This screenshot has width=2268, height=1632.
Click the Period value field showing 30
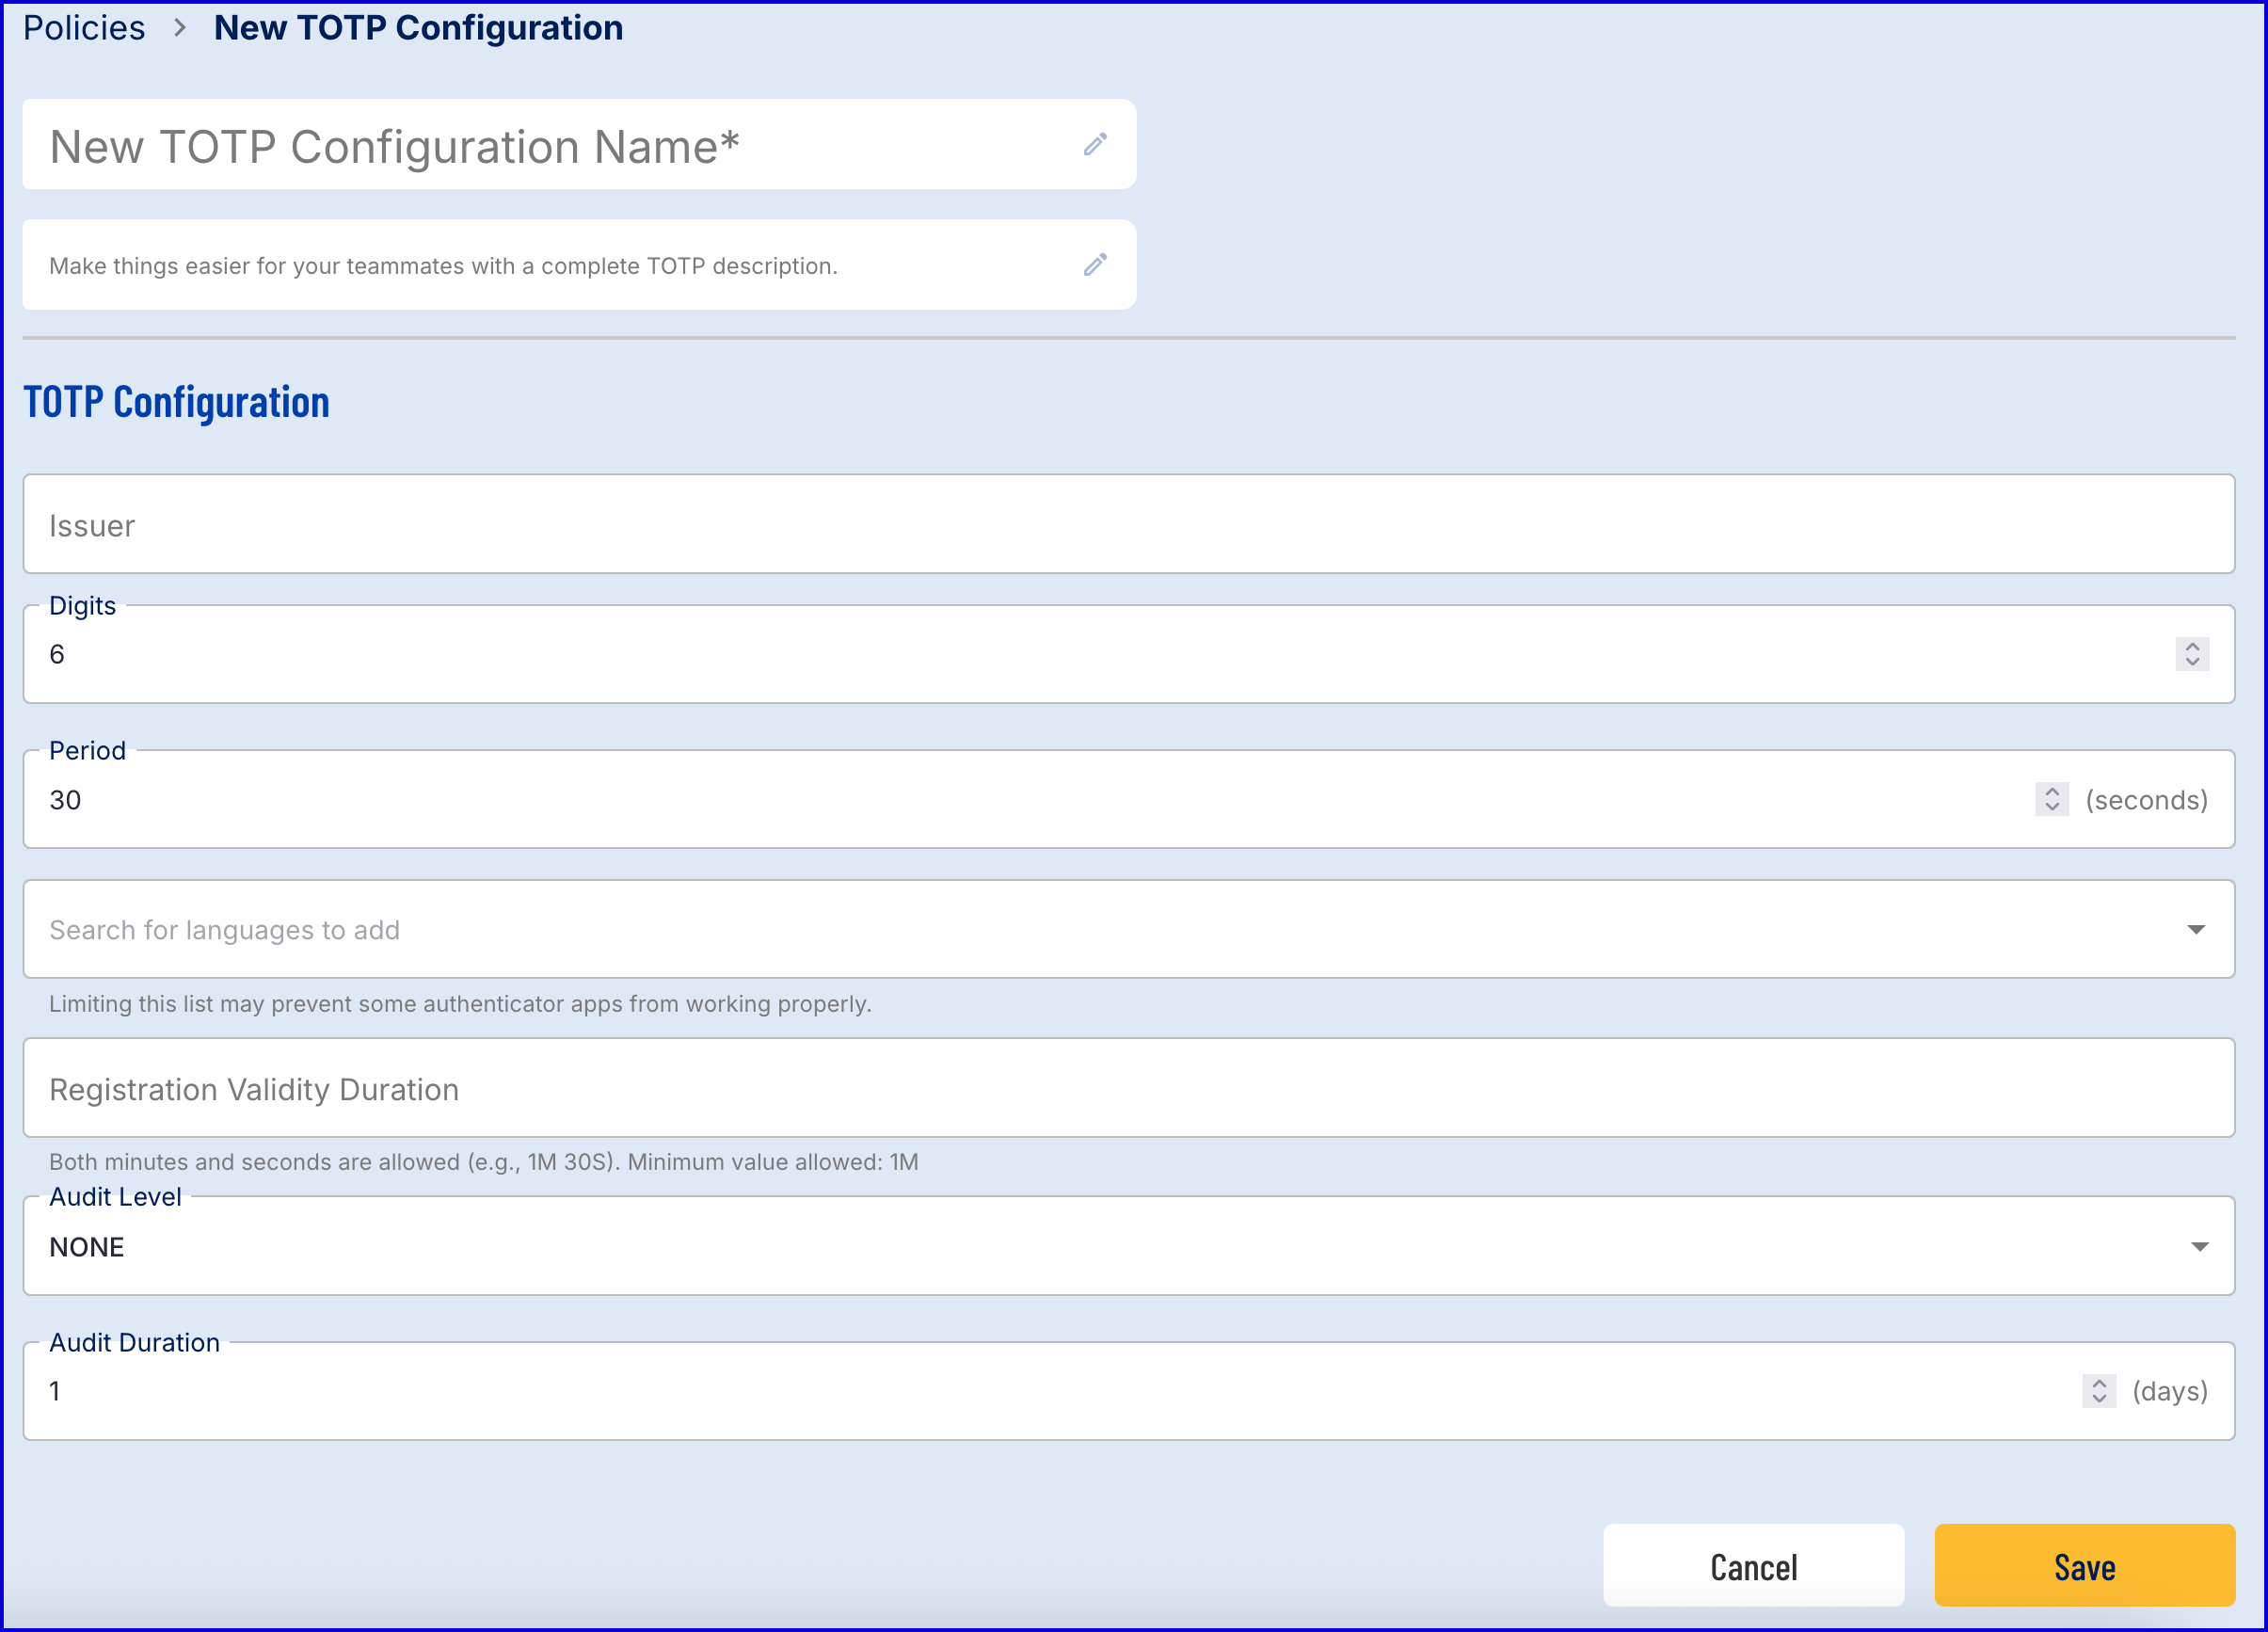(x=1000, y=800)
